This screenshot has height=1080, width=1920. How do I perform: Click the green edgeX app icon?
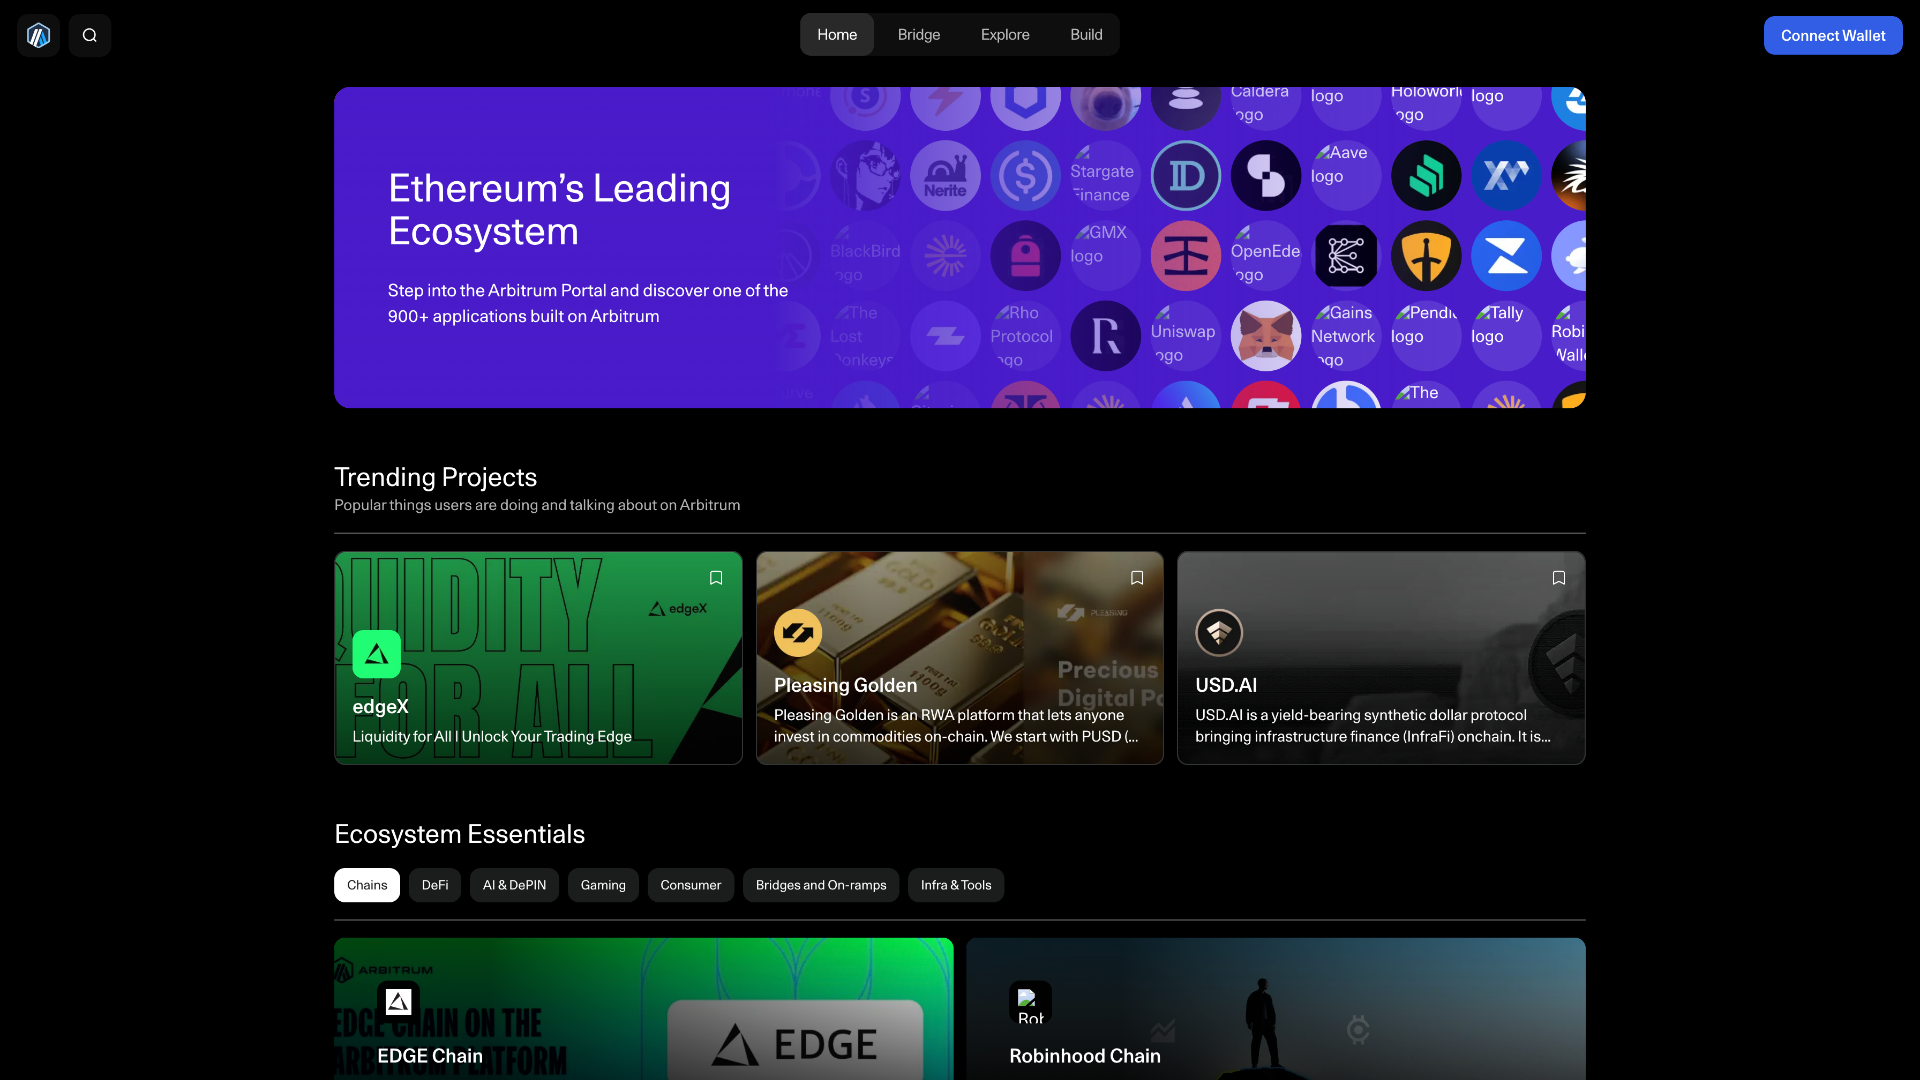click(377, 654)
